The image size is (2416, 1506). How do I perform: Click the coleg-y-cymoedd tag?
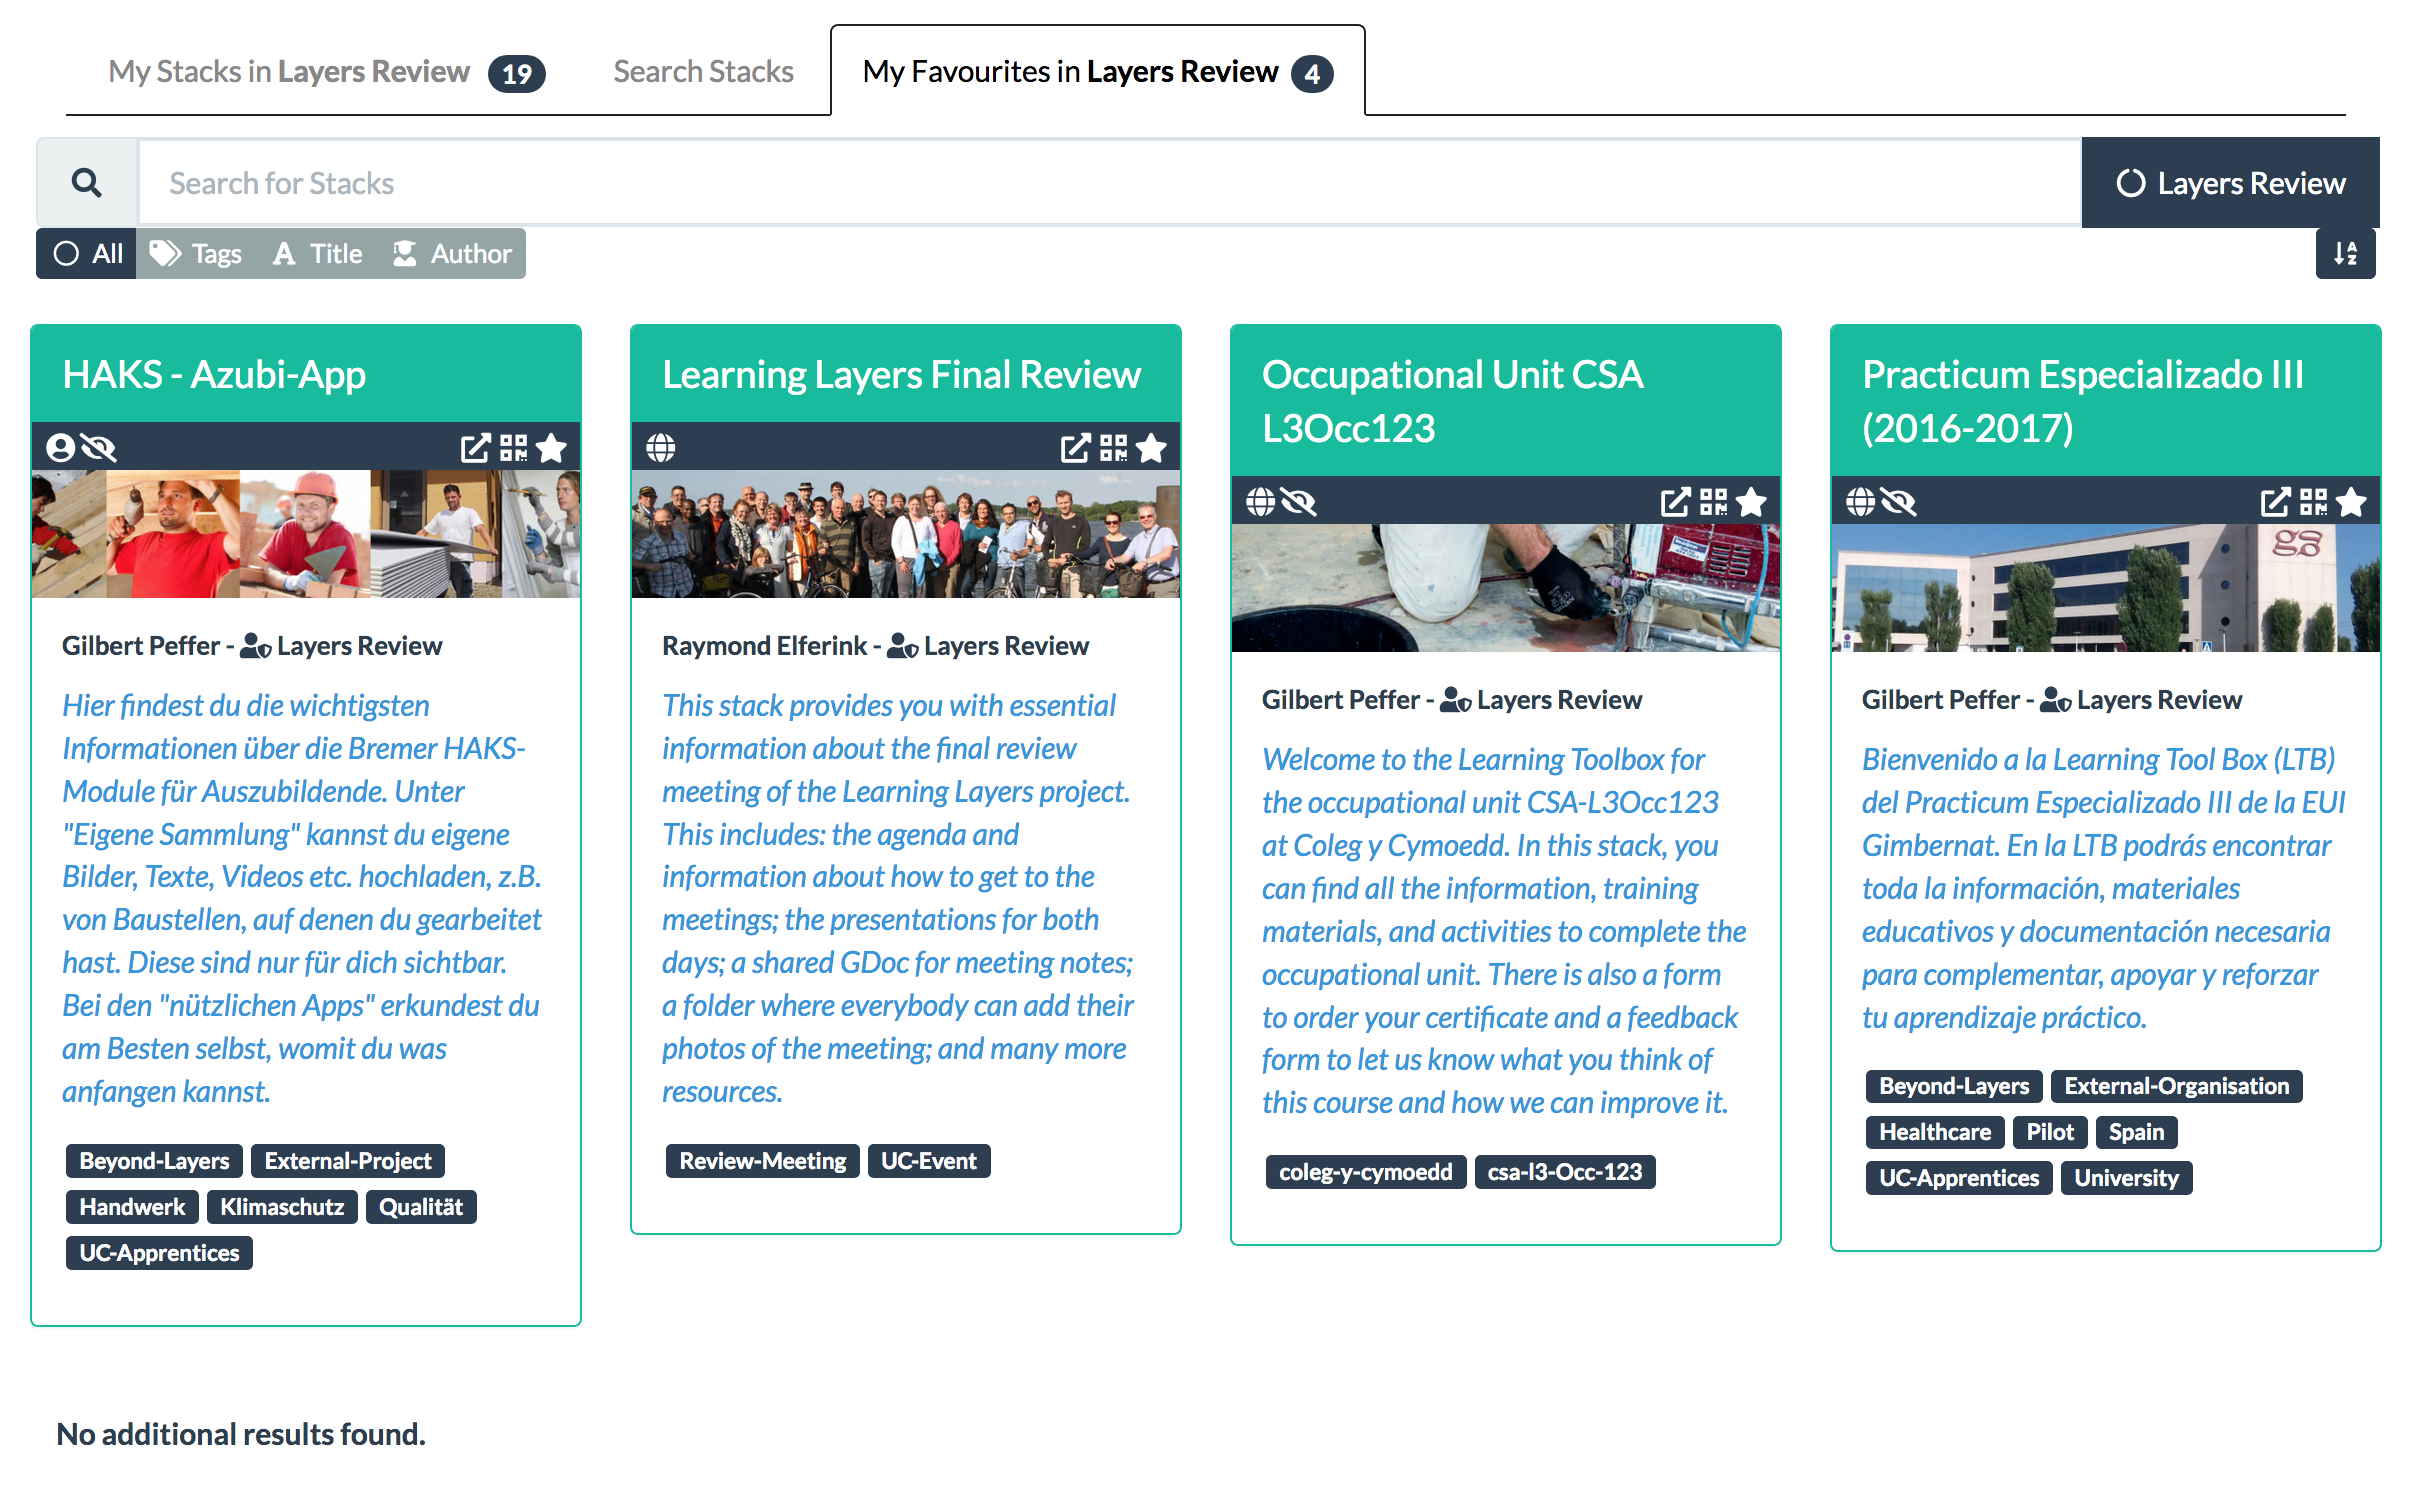coord(1366,1172)
